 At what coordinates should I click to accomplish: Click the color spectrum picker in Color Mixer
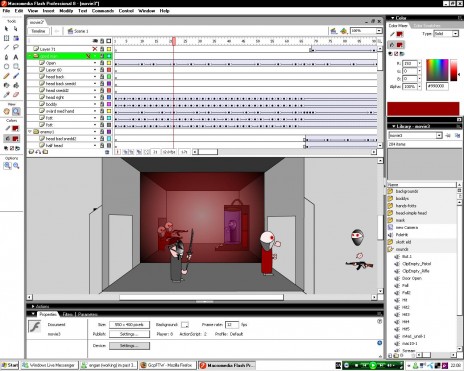[437, 70]
